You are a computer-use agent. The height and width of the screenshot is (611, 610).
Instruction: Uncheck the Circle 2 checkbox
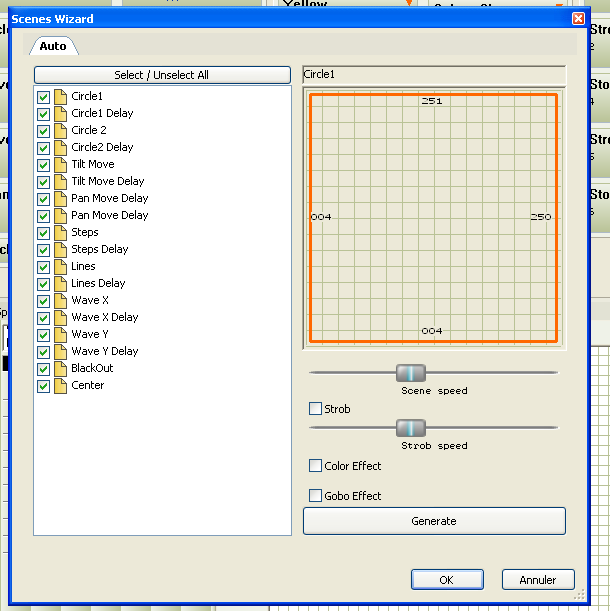click(x=44, y=131)
